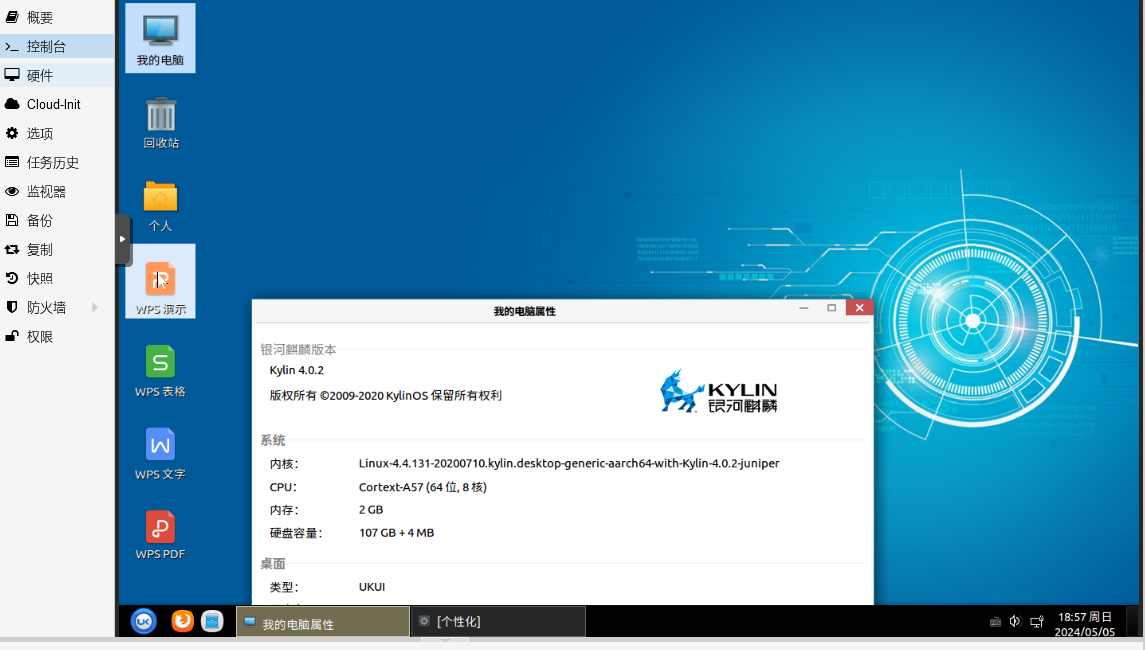
Task: Click the KYLIN logo in properties window
Action: click(719, 391)
